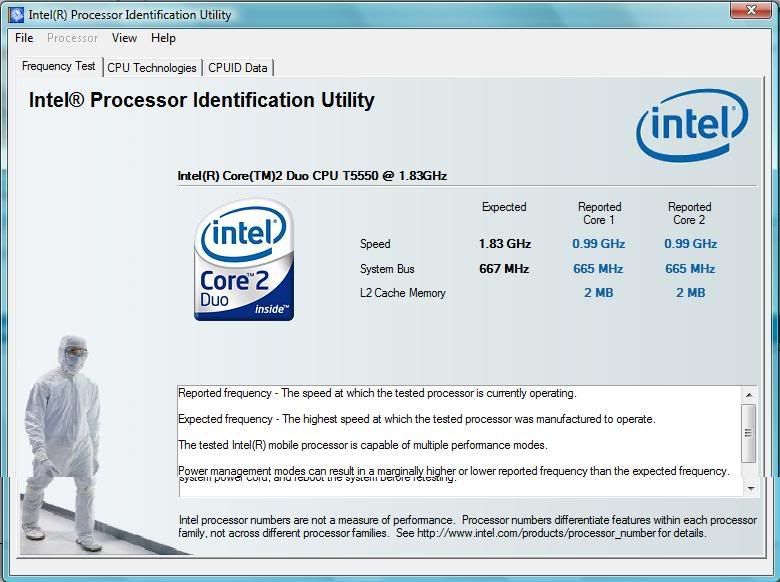Click the Power management modes line
780x582 pixels.
pos(453,470)
